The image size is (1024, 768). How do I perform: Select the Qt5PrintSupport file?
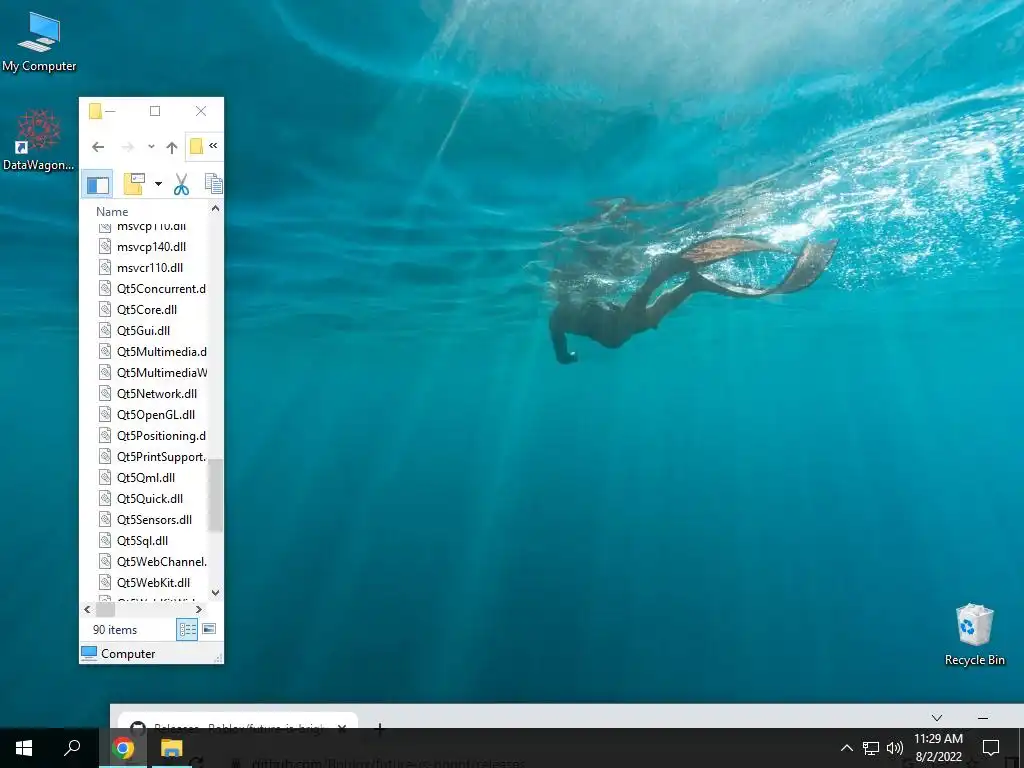(161, 456)
